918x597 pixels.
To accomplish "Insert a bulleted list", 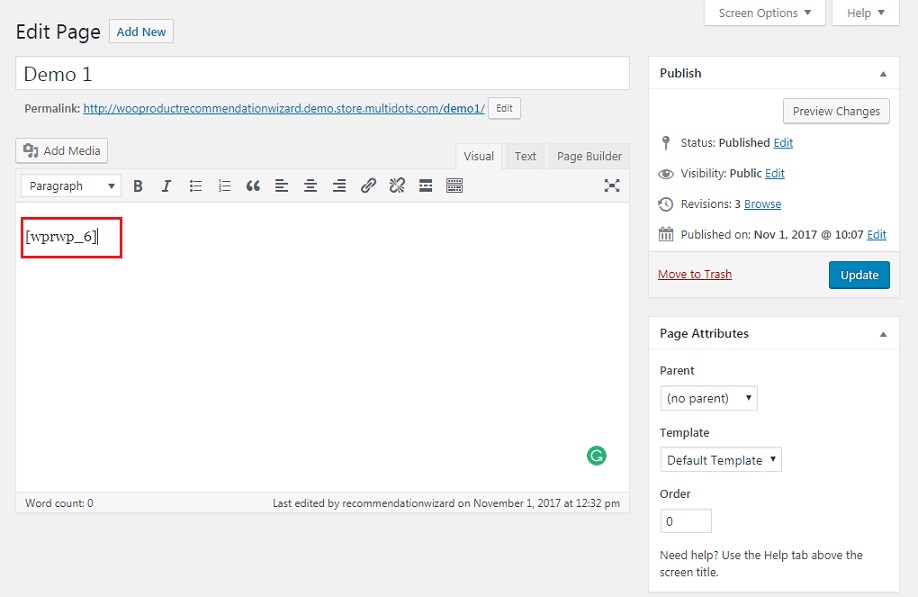I will coord(196,186).
